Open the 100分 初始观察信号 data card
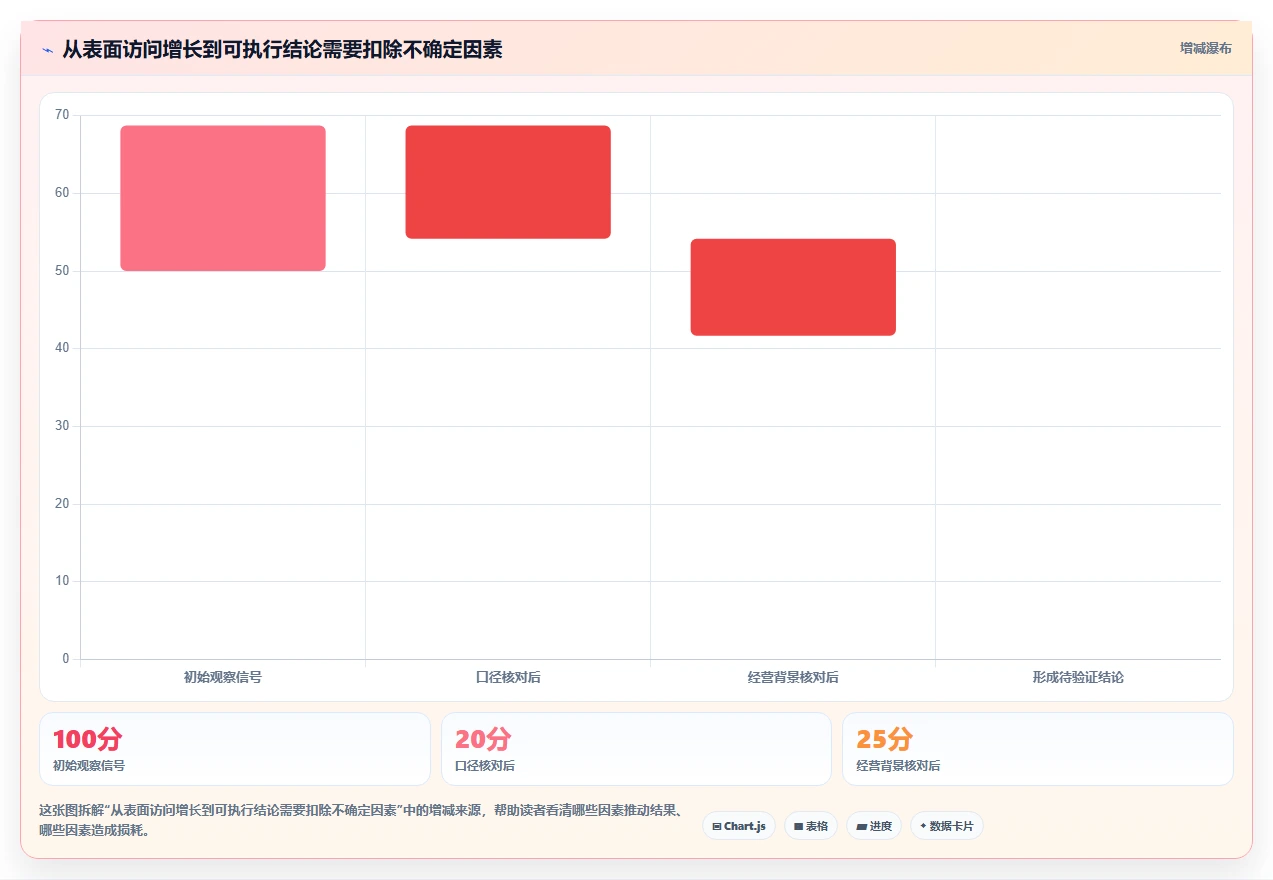The width and height of the screenshot is (1273, 880). pyautogui.click(x=235, y=749)
